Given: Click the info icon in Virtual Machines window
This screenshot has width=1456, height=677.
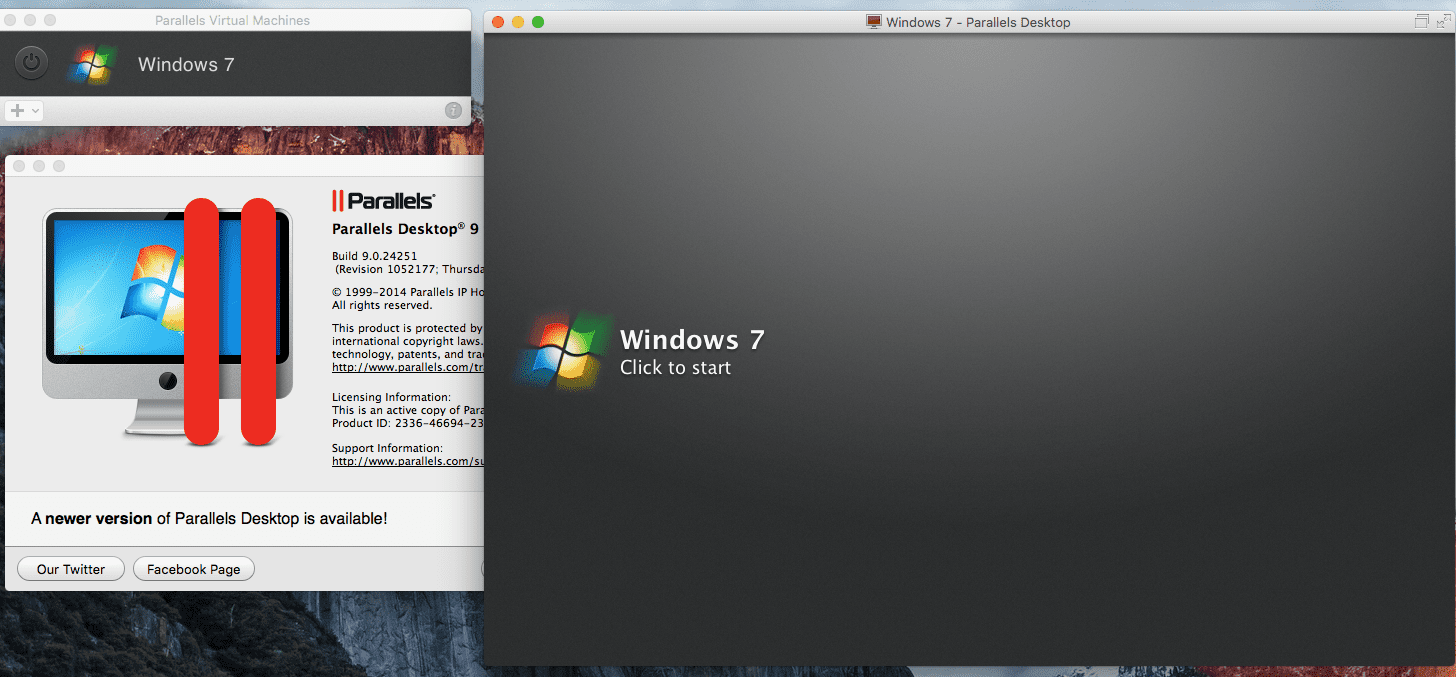Looking at the screenshot, I should [x=453, y=111].
